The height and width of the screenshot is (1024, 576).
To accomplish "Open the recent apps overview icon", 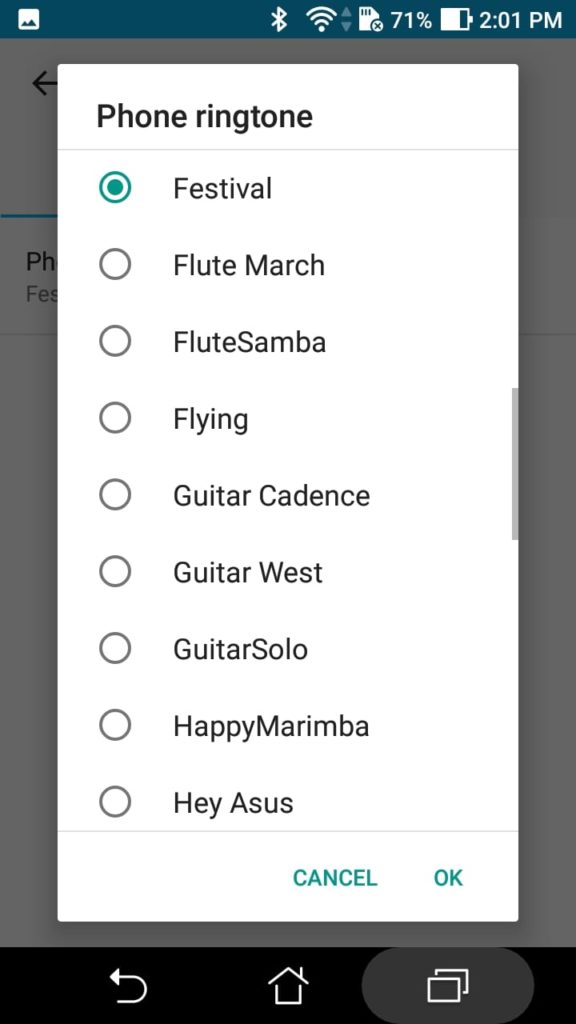I will coord(448,985).
